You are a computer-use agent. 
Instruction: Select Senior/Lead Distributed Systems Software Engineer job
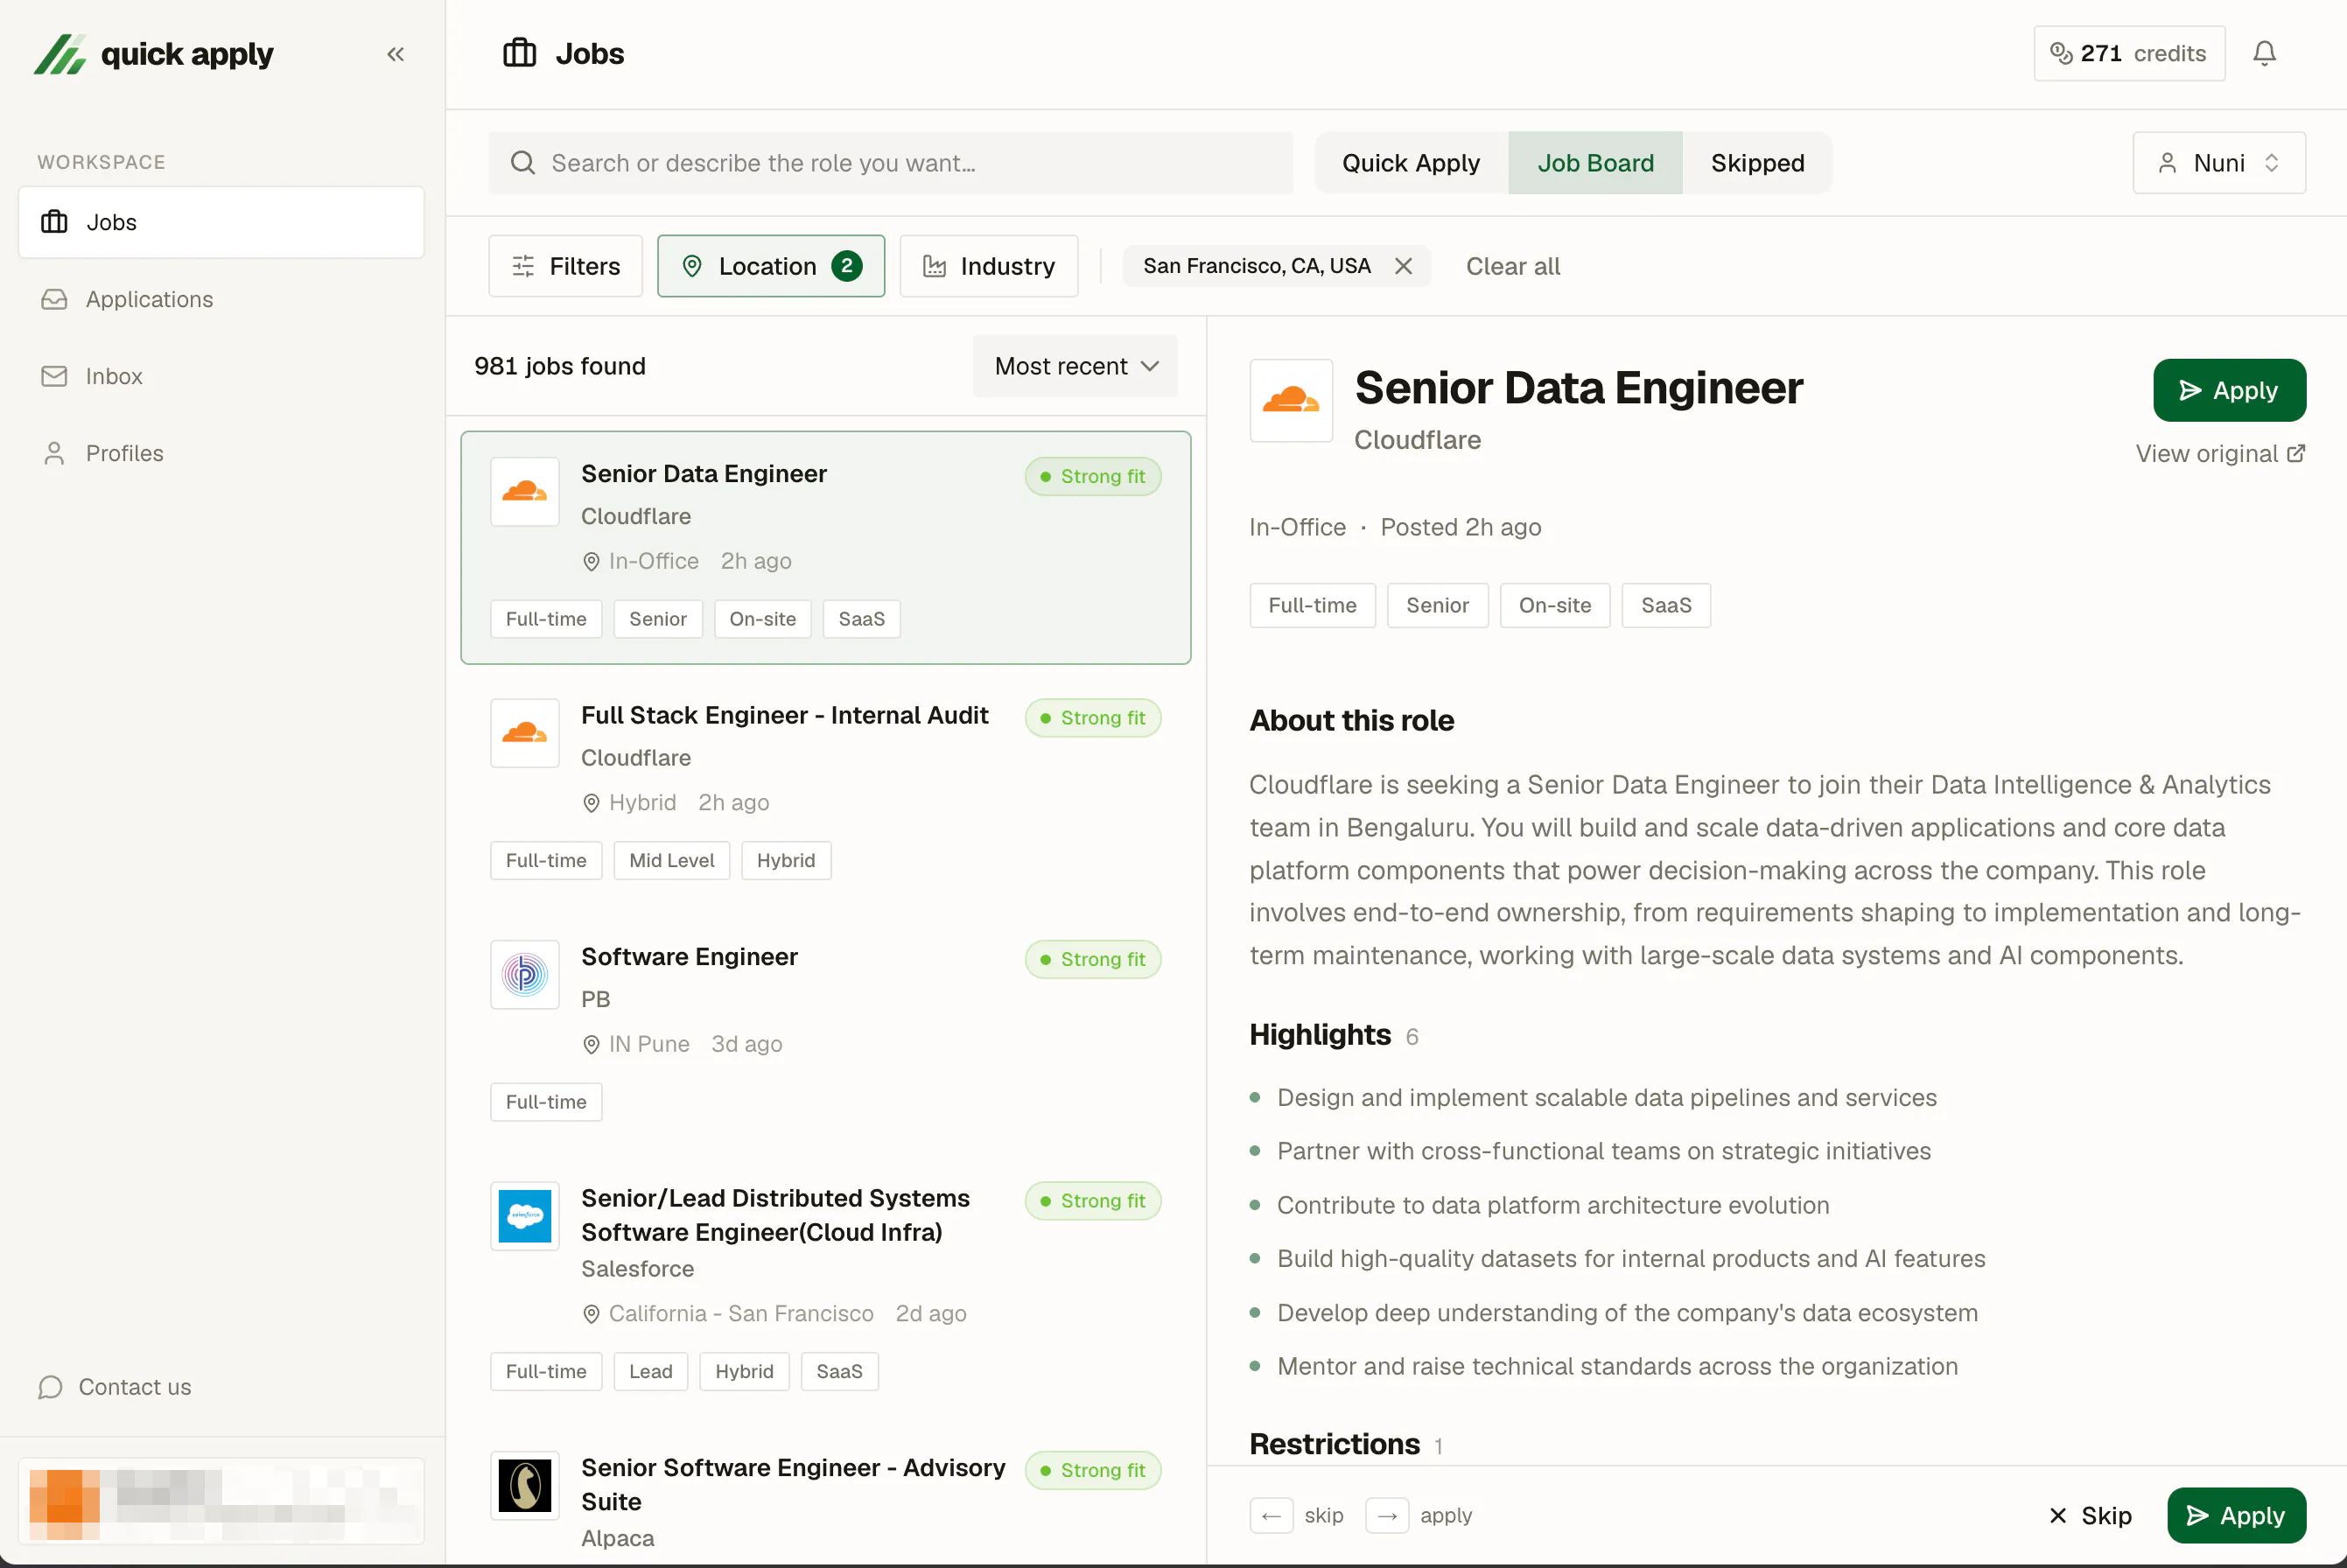(x=826, y=1286)
